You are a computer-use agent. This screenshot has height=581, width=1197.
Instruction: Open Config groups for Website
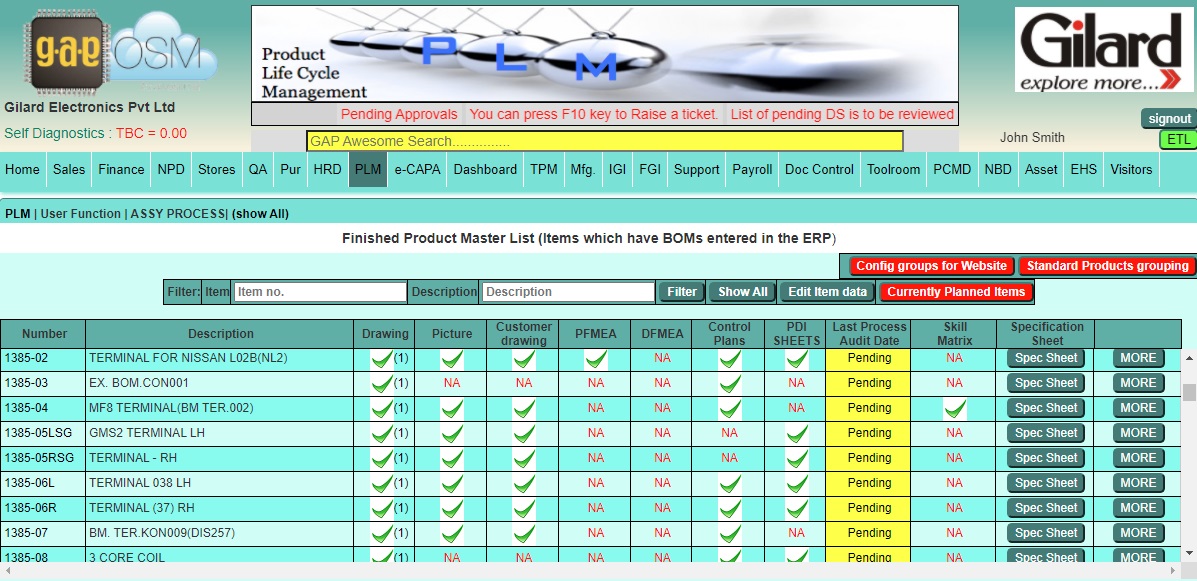coord(931,266)
